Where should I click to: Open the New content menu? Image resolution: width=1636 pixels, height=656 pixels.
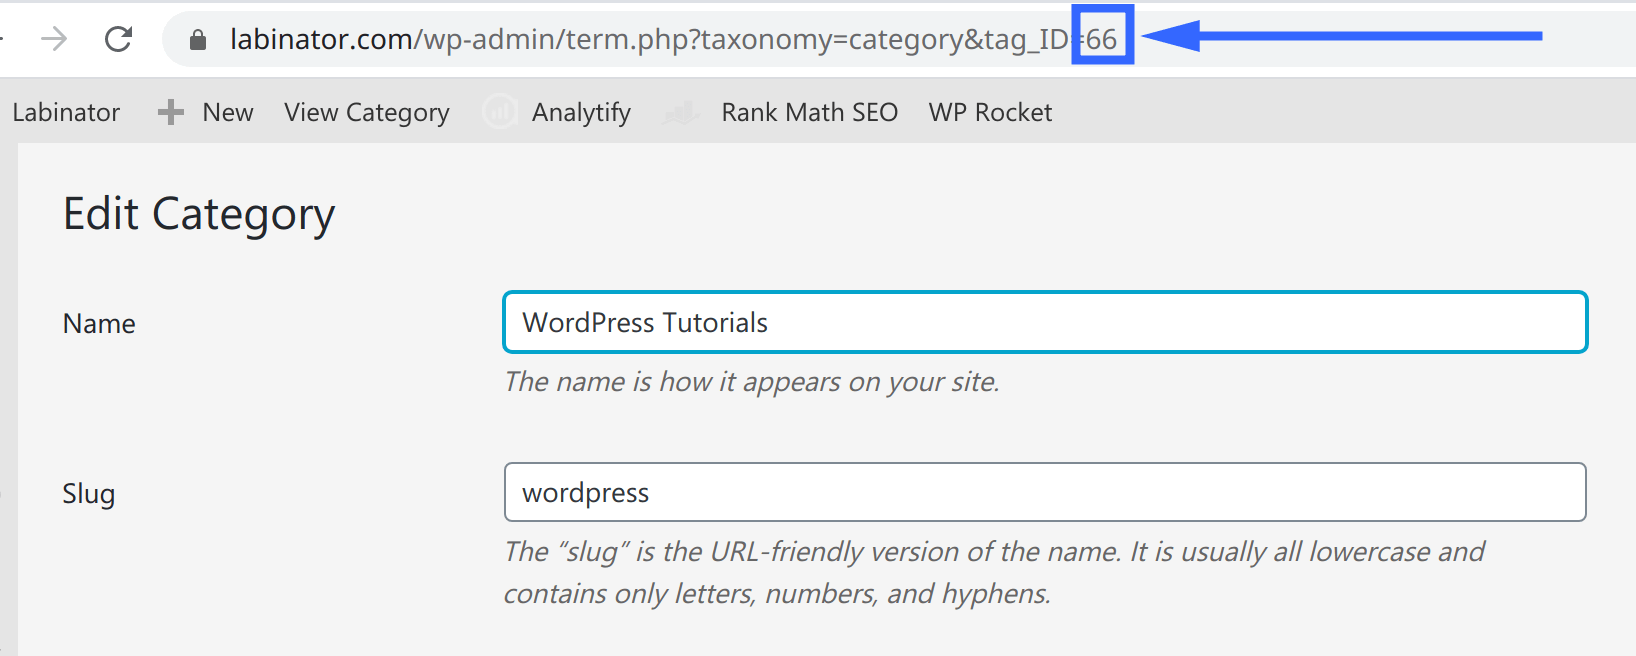coord(228,112)
